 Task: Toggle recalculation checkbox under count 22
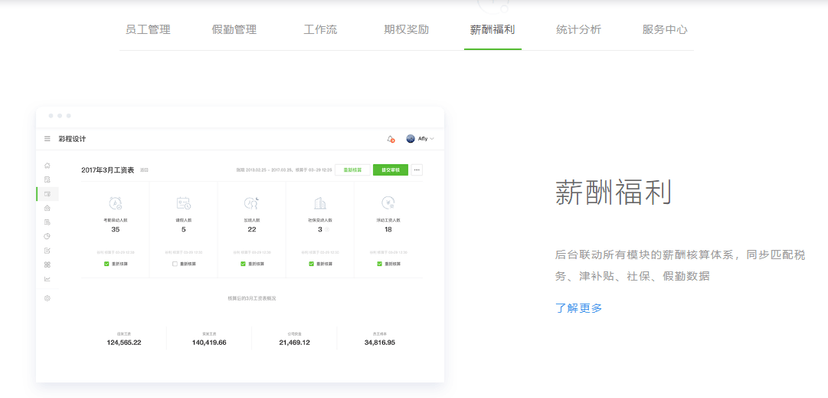pyautogui.click(x=243, y=263)
